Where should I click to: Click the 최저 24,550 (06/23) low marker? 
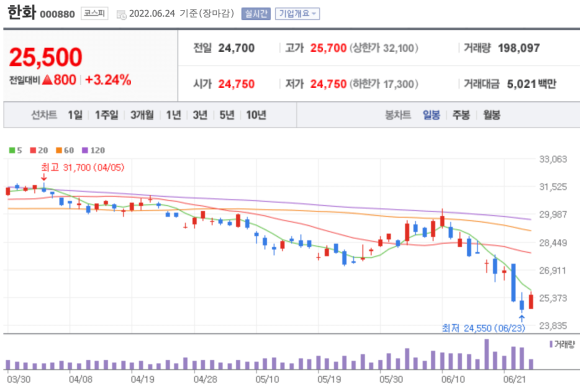pyautogui.click(x=483, y=328)
